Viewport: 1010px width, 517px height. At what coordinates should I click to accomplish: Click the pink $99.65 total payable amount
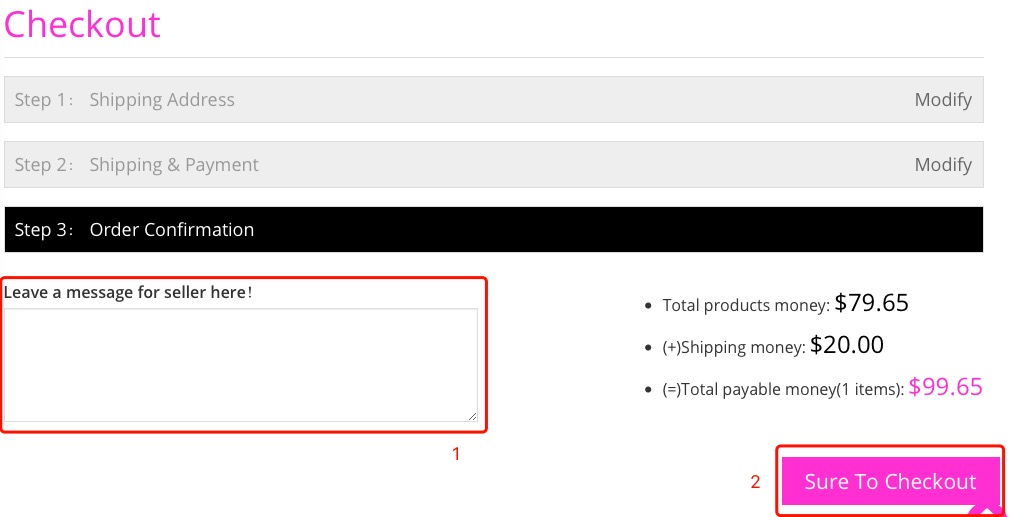tap(946, 387)
